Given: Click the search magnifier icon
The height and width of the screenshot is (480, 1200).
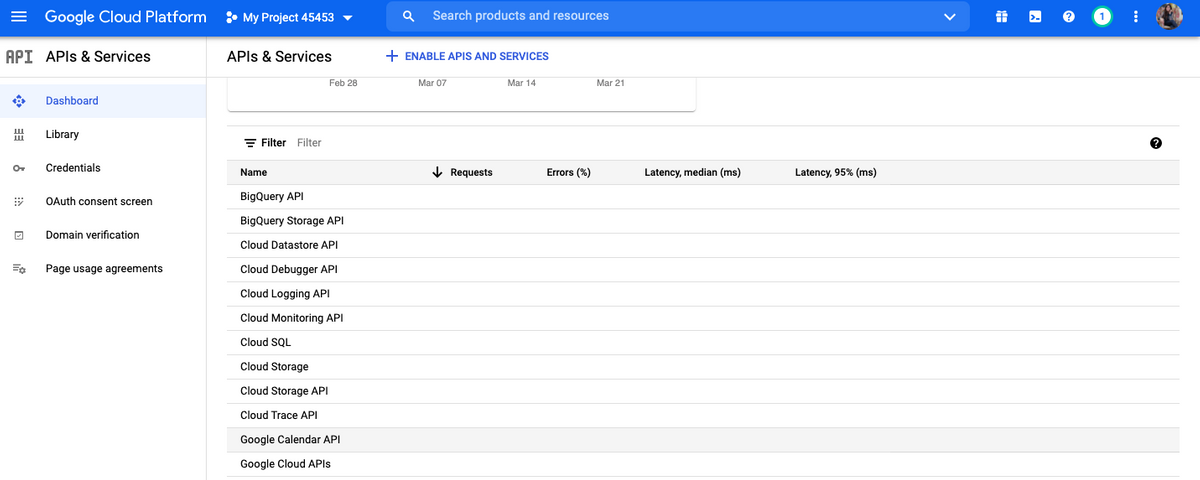Looking at the screenshot, I should 408,17.
